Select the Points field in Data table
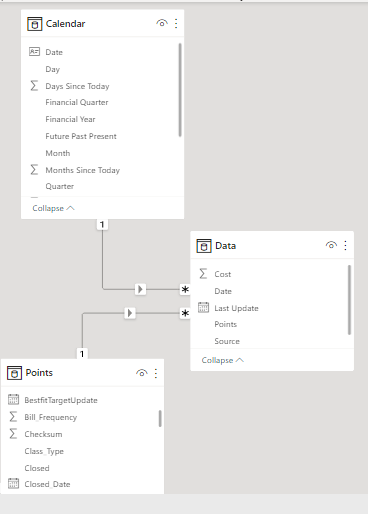Screen dimensions: 368x514 click(226, 324)
